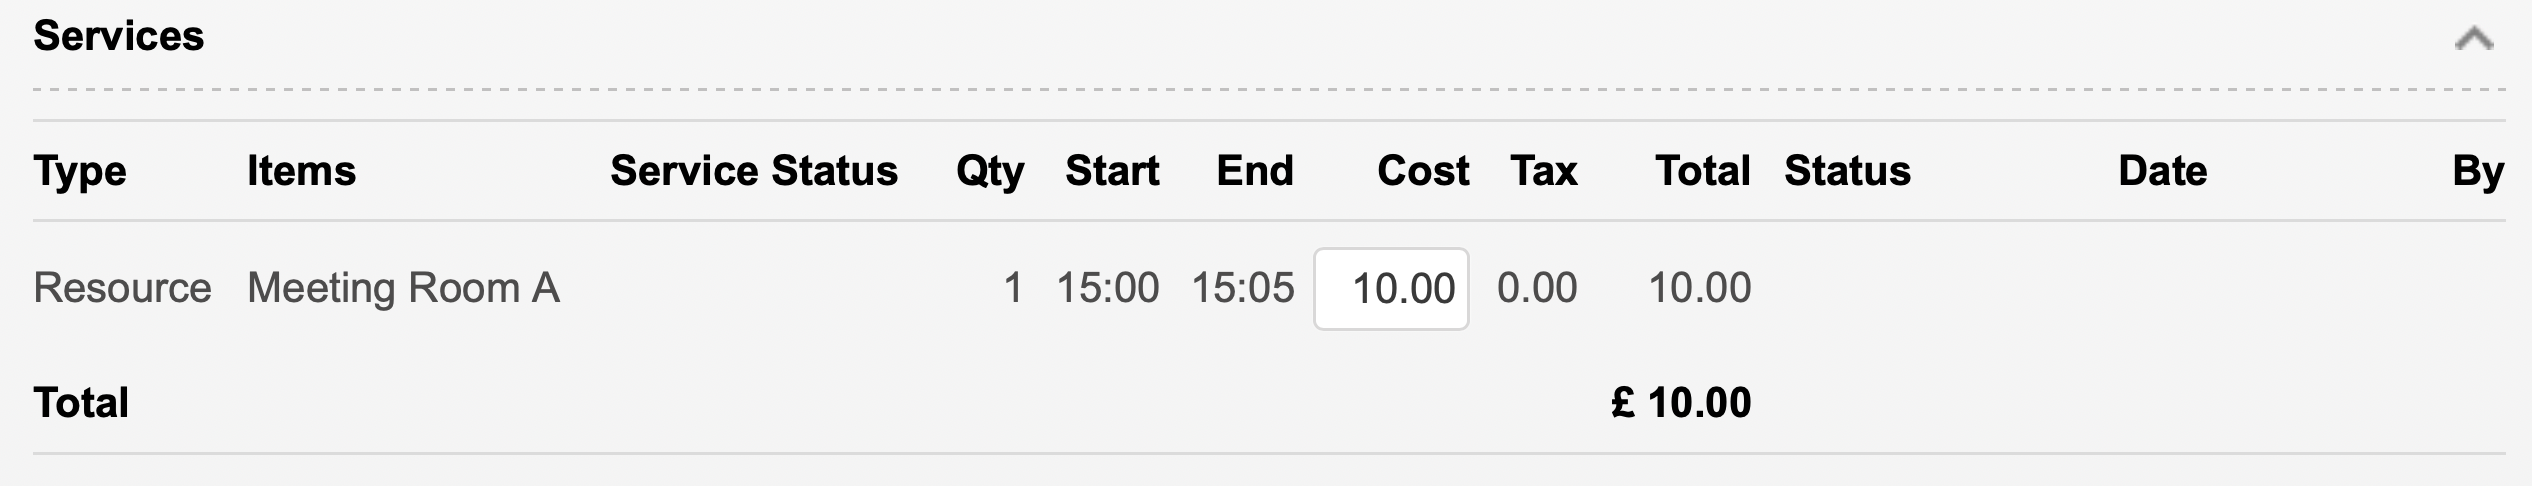Click the Qty column header
Image resolution: width=2532 pixels, height=486 pixels.
click(990, 172)
